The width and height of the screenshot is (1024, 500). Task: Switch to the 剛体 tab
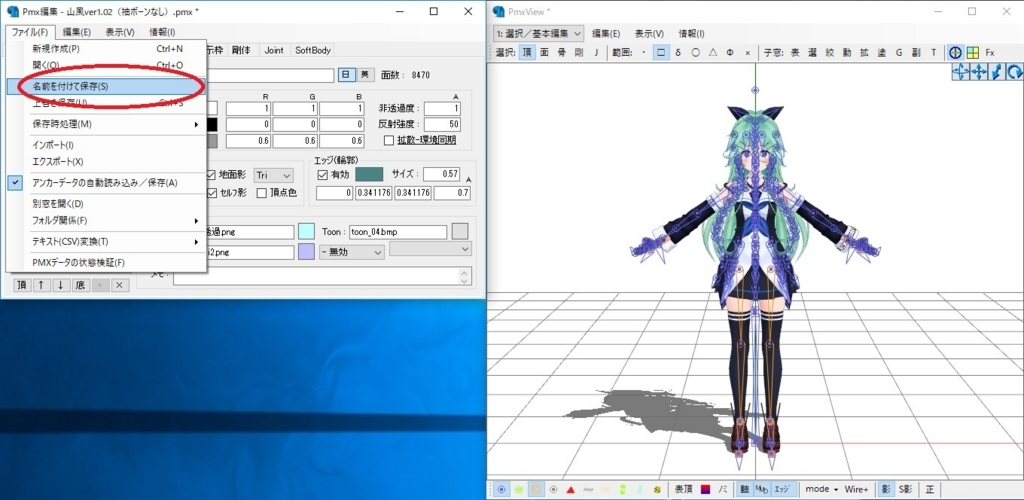point(242,50)
